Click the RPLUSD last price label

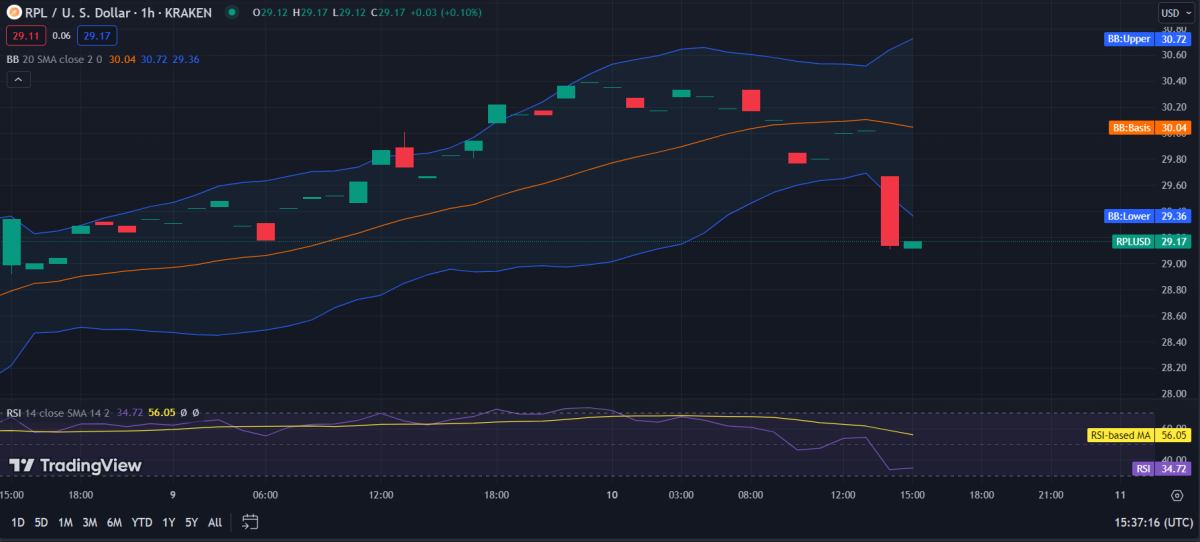click(x=1151, y=241)
